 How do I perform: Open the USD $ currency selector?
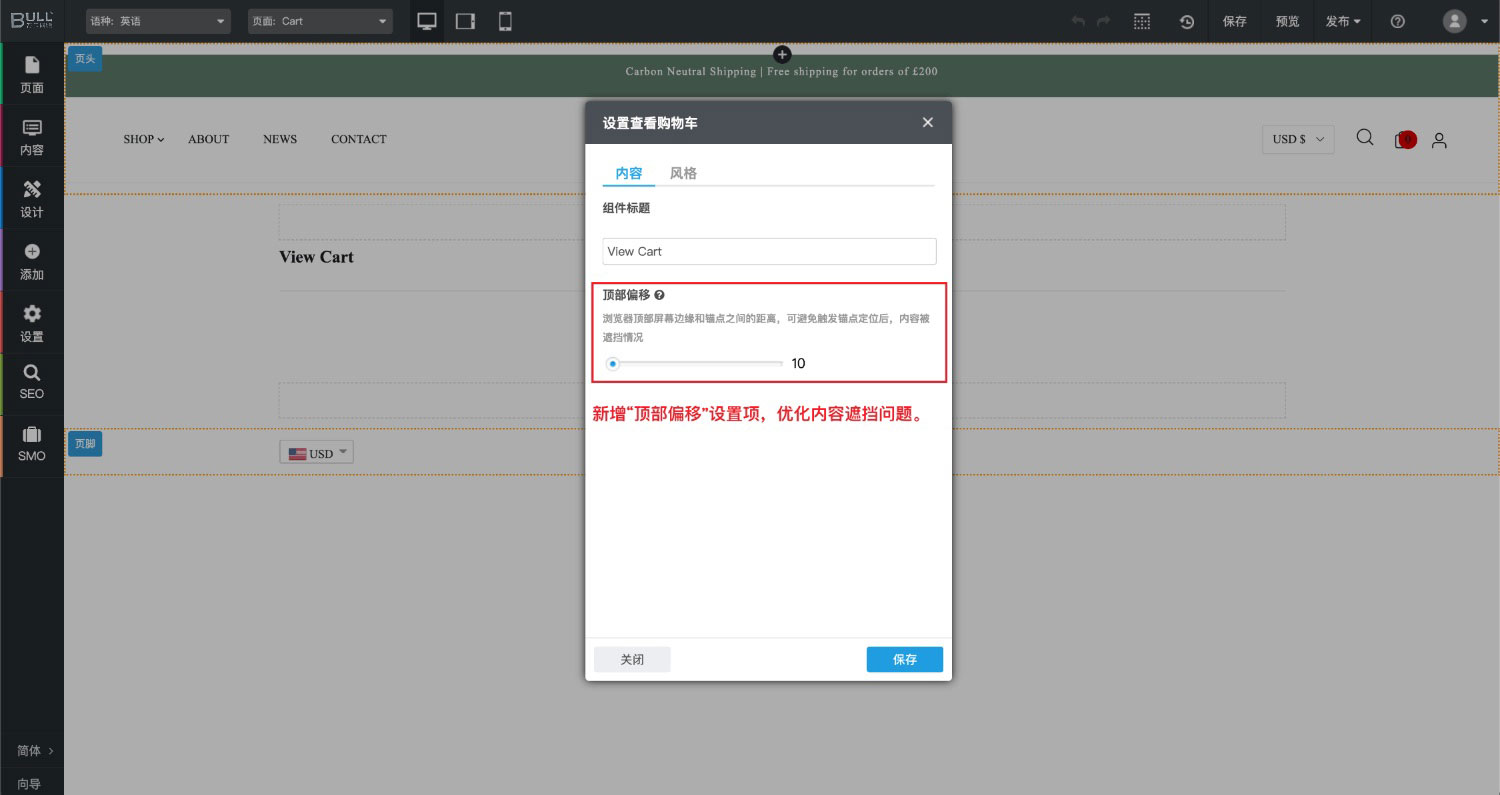(1297, 139)
